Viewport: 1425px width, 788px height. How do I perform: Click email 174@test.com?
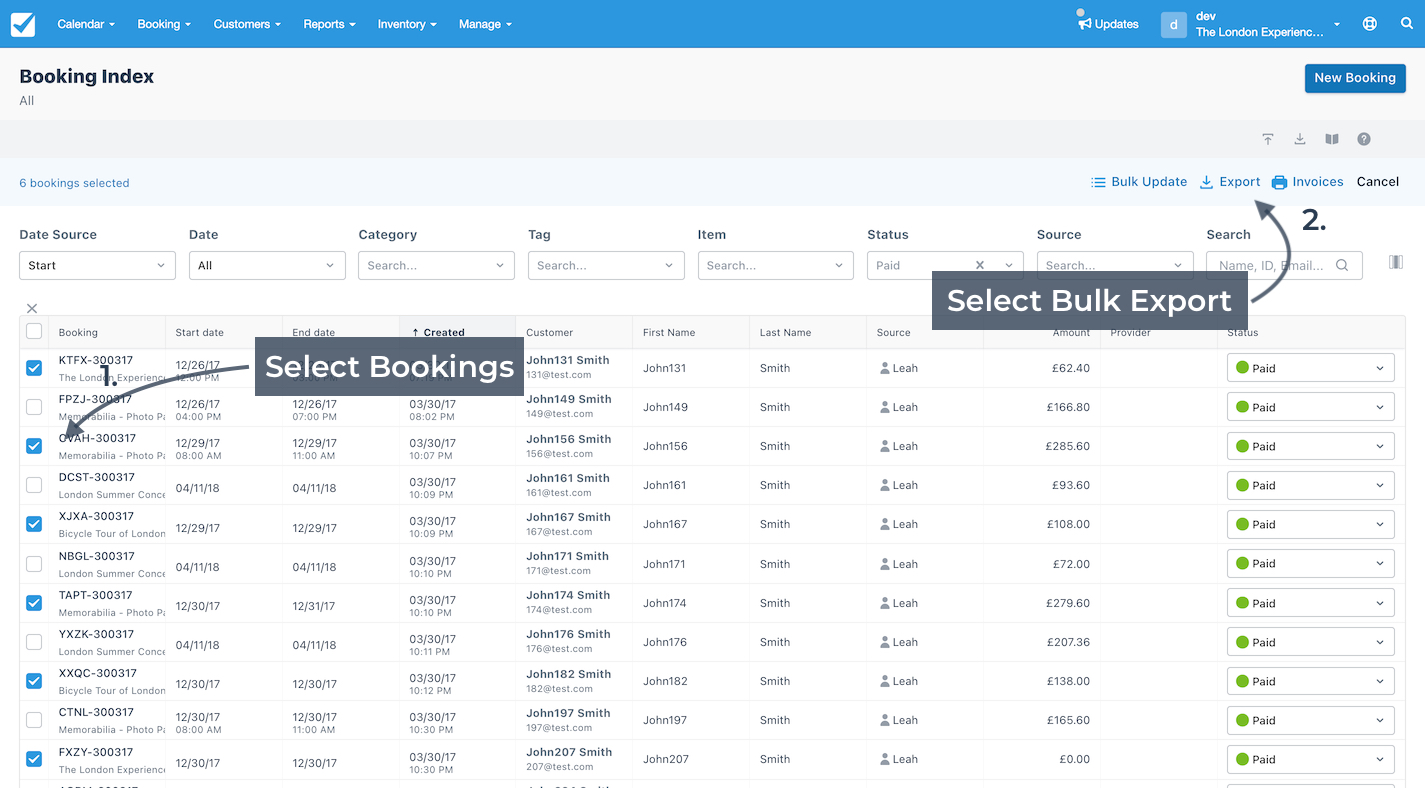[559, 610]
